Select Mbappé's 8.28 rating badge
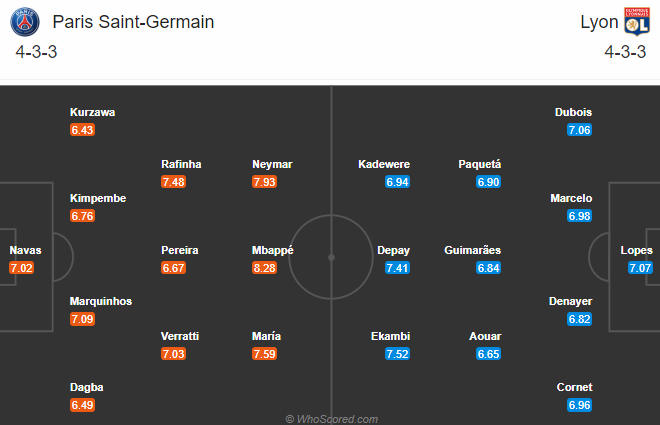The height and width of the screenshot is (425, 660). point(265,268)
